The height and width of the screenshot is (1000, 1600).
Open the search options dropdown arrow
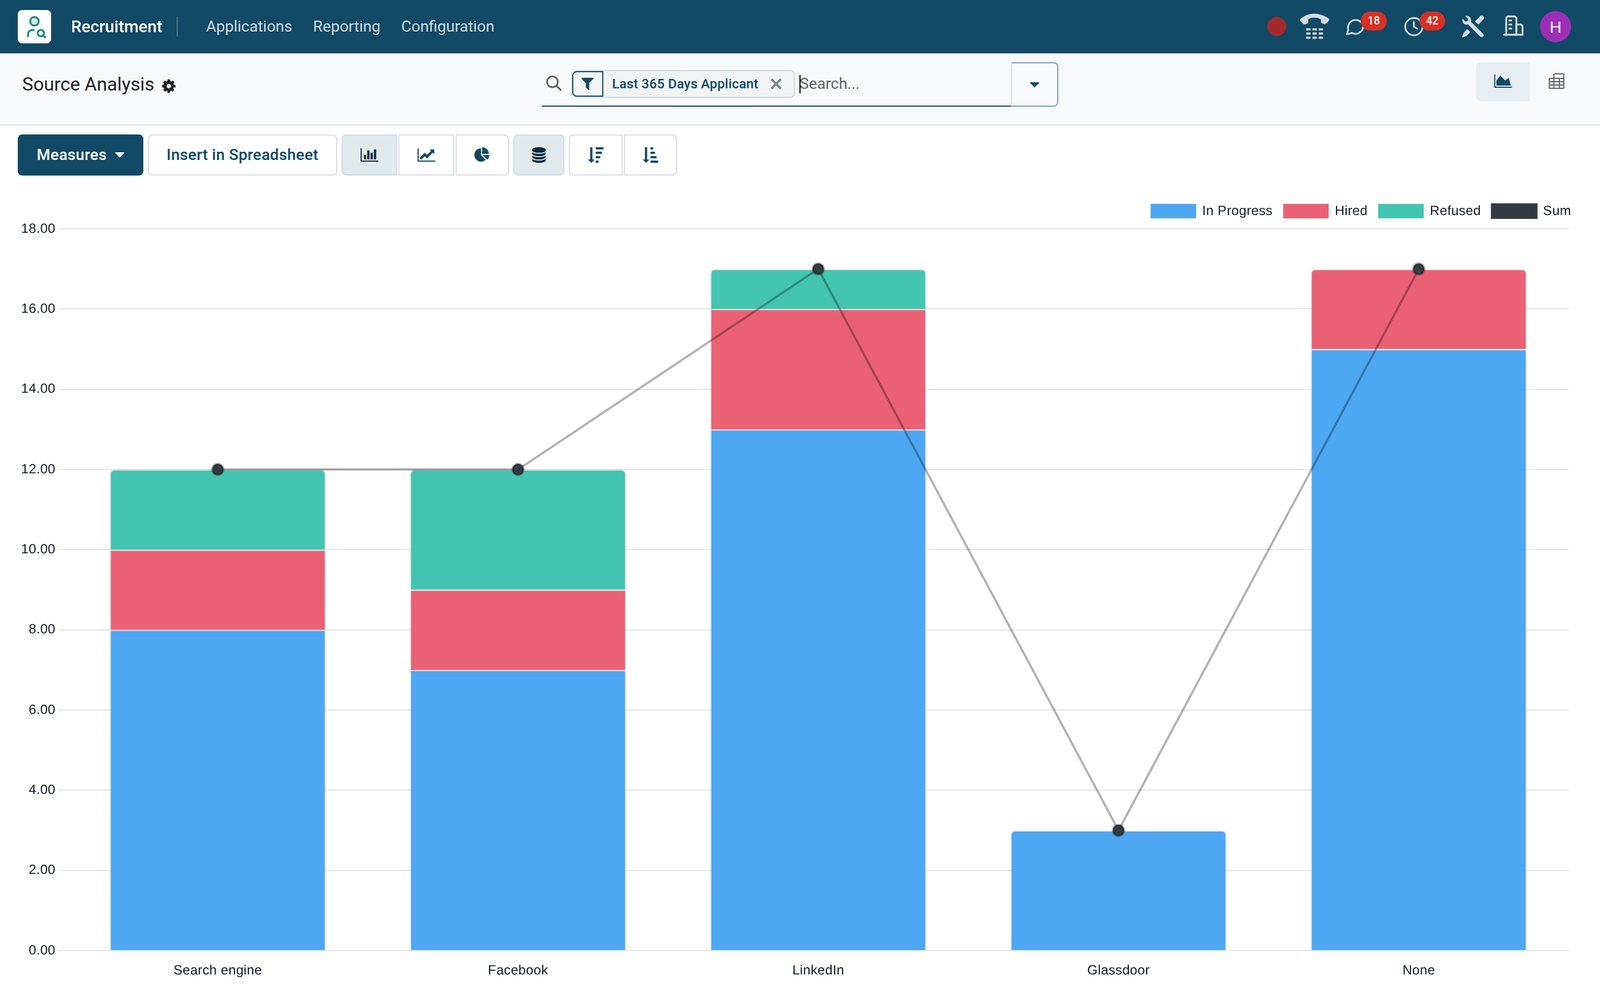1034,84
